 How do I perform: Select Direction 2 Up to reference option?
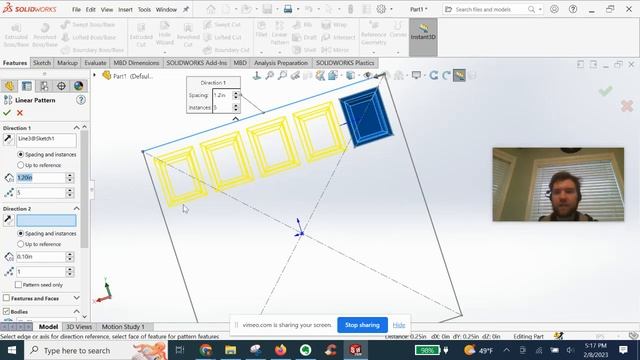click(20, 244)
